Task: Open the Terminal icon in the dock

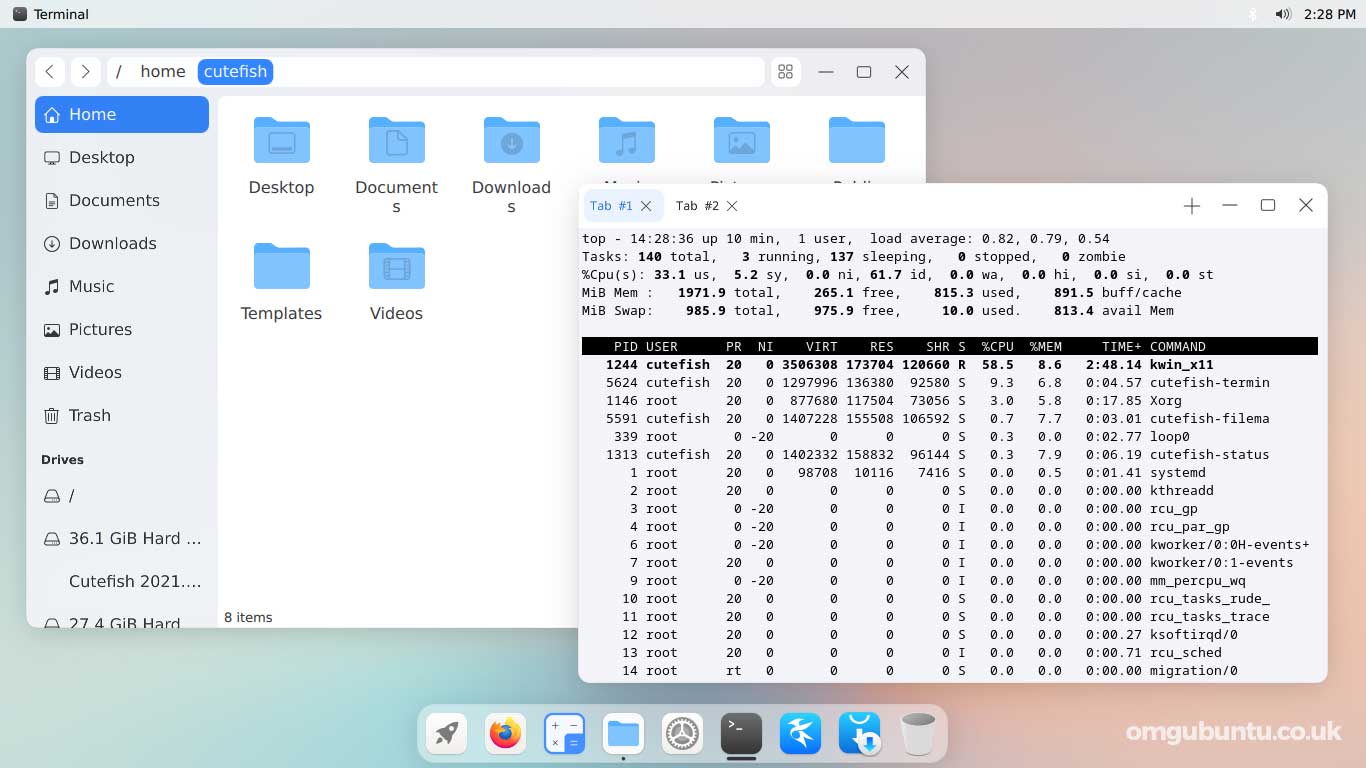Action: pyautogui.click(x=741, y=733)
